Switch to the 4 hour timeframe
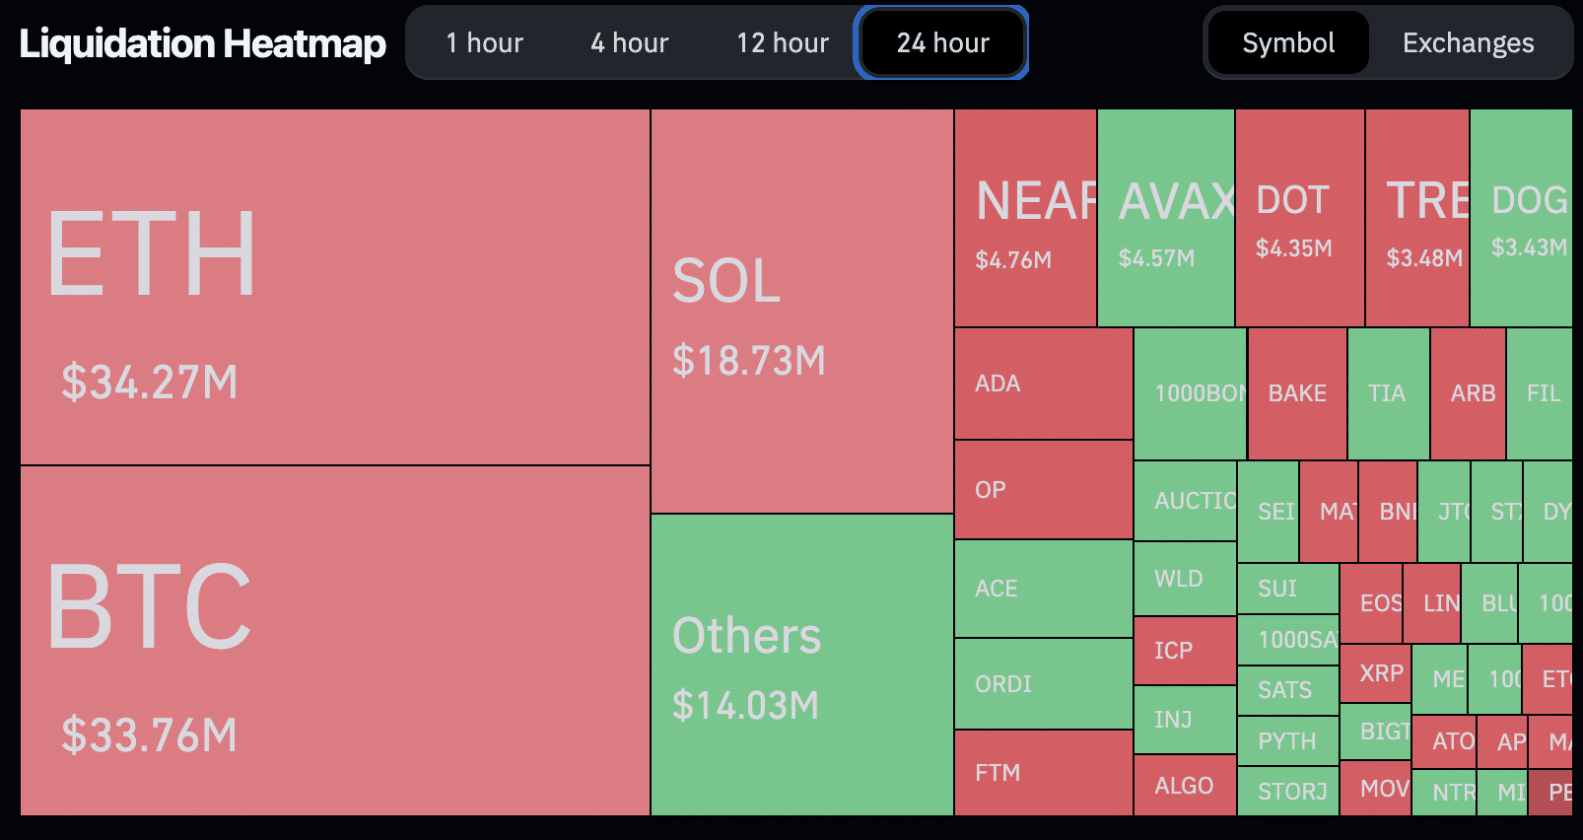 click(x=629, y=43)
